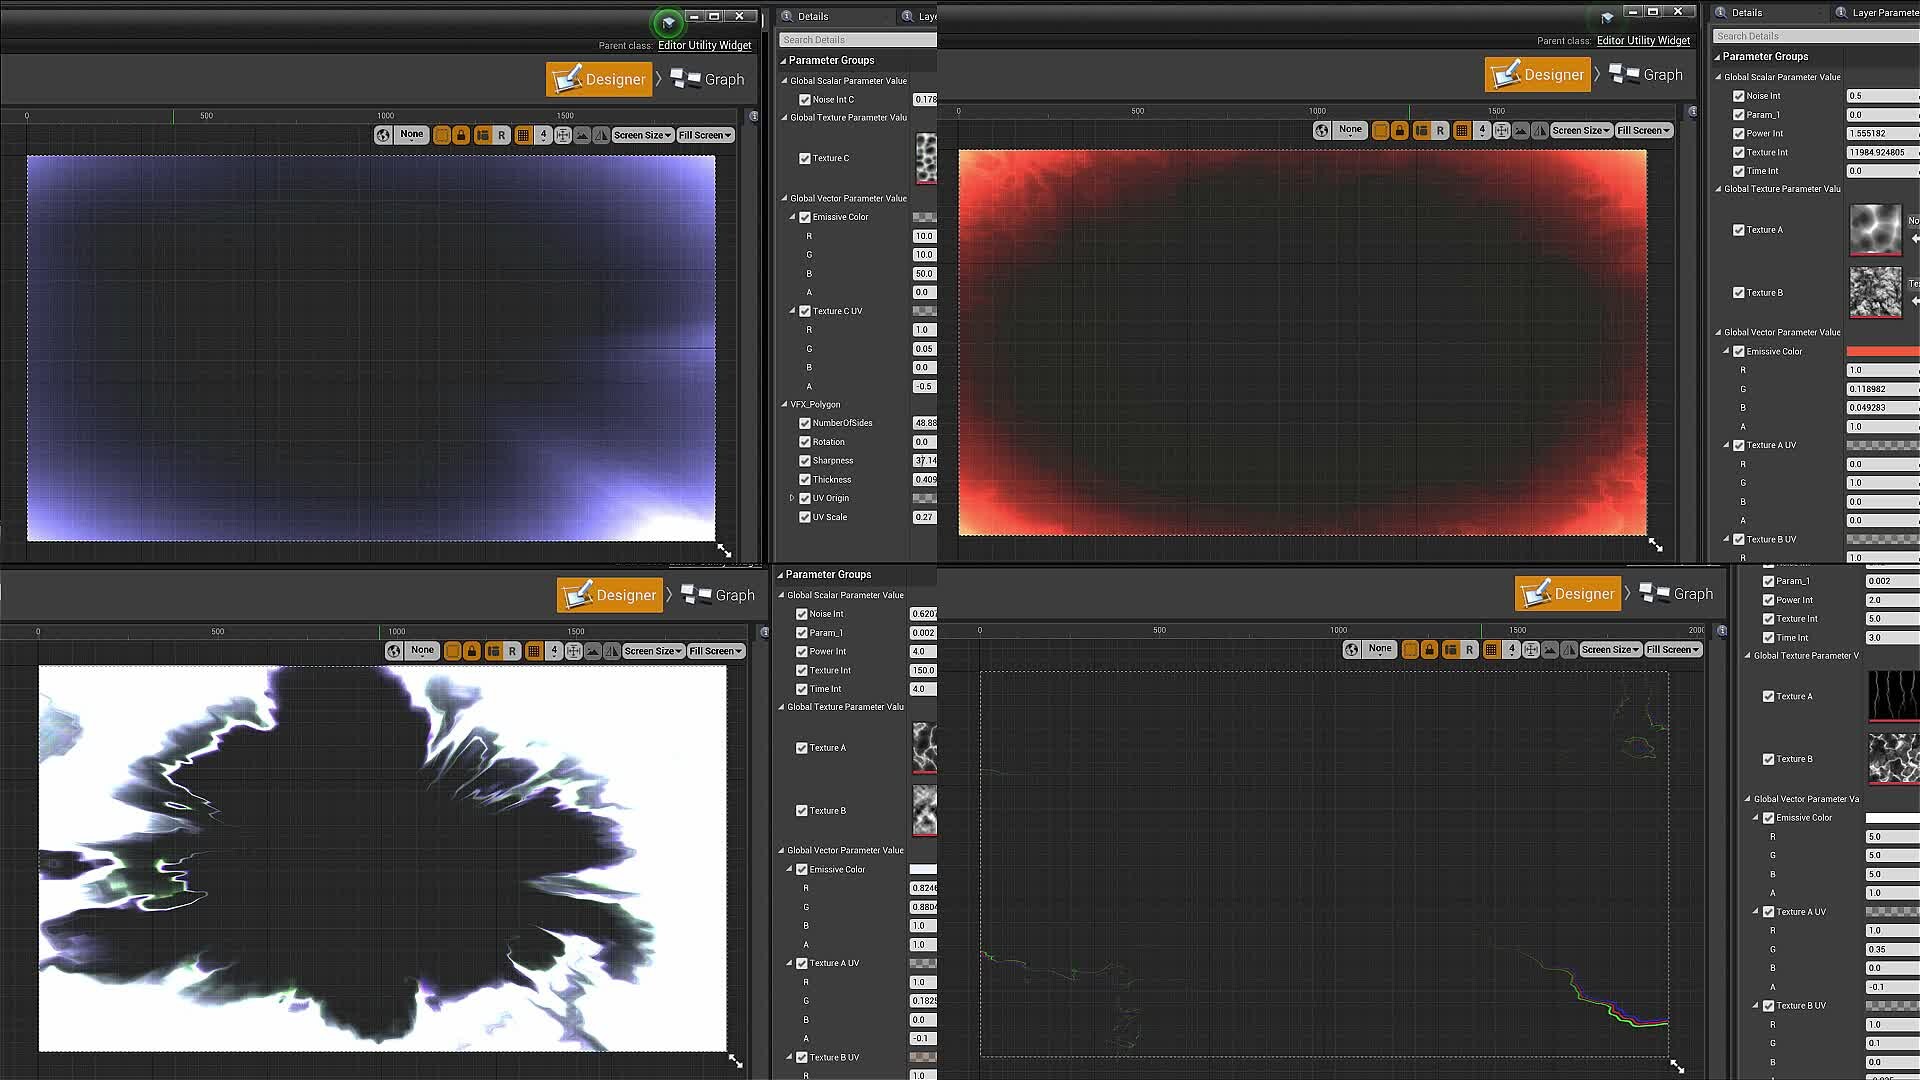Click zoom-to-fit icon above the blue preview
The image size is (1920, 1080).
563,135
